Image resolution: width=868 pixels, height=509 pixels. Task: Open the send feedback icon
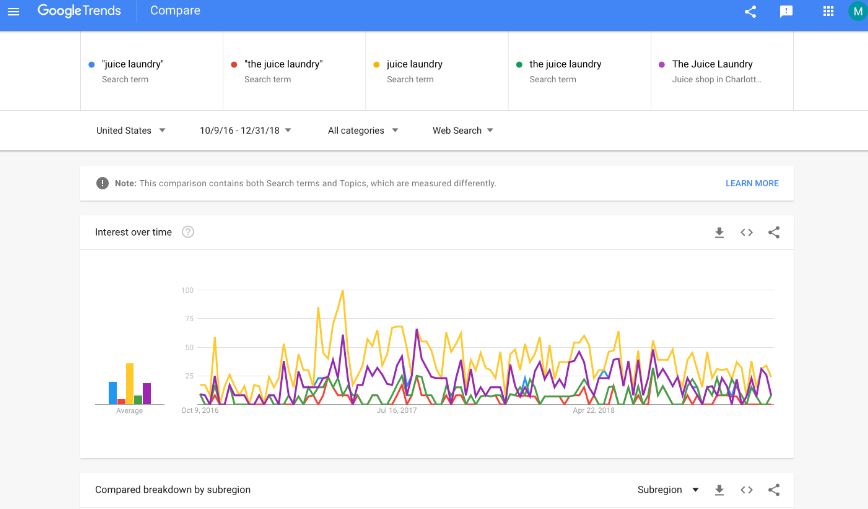[786, 11]
